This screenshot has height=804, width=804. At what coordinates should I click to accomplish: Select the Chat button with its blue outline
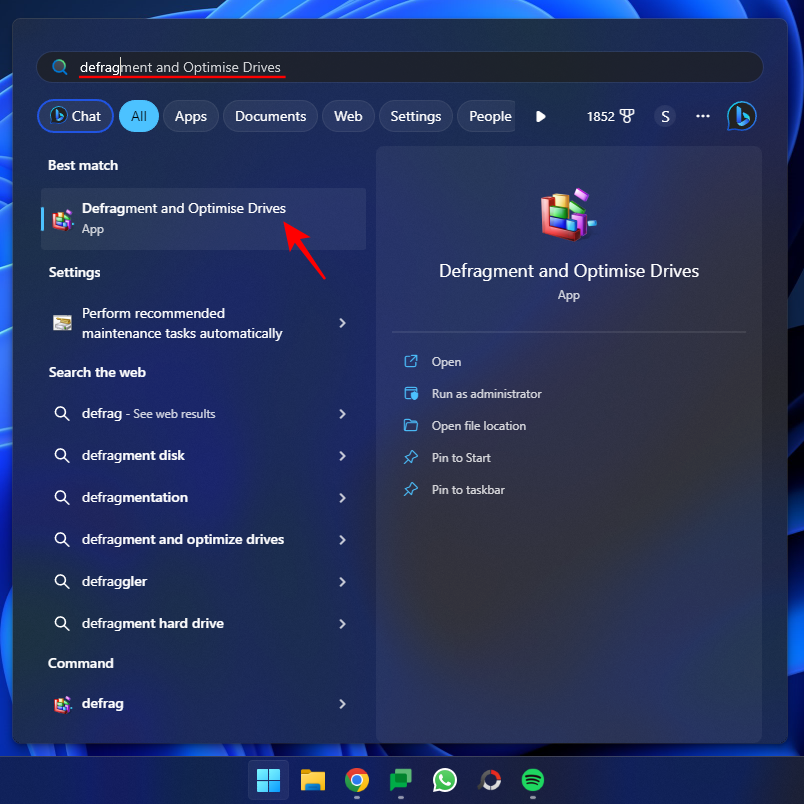74,116
